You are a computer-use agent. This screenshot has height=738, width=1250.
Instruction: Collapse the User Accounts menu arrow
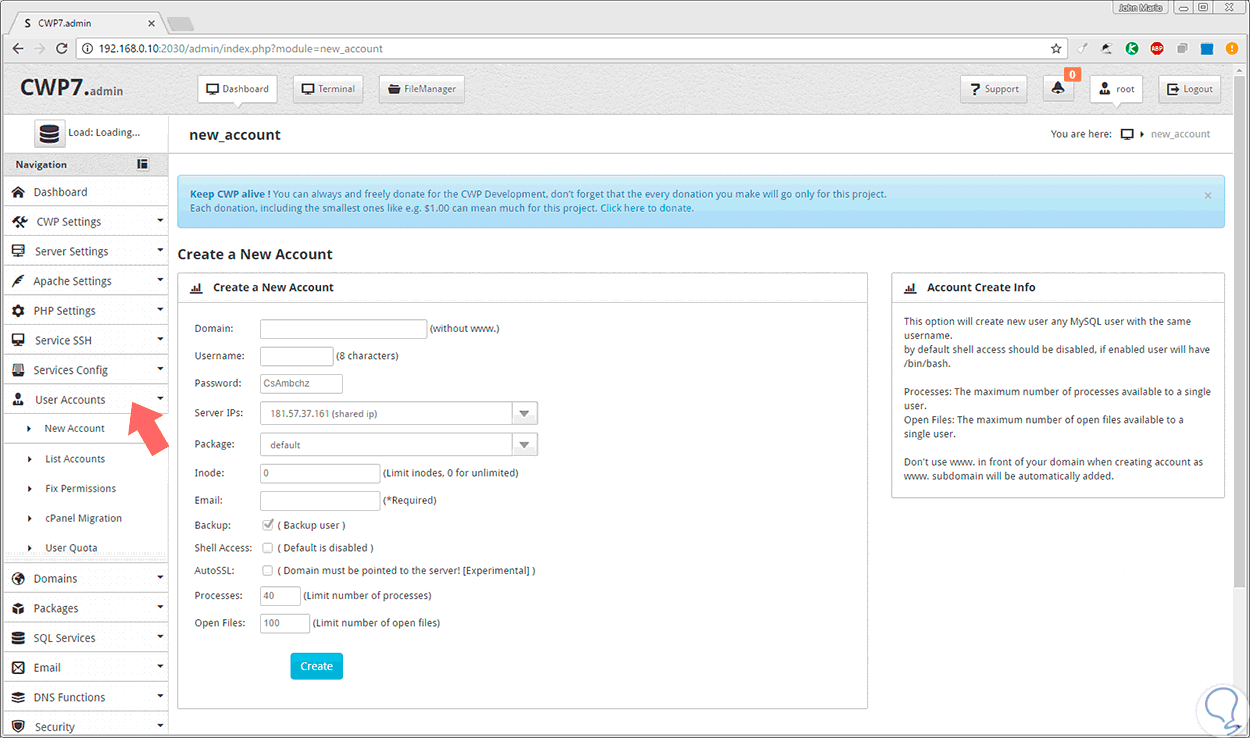160,399
